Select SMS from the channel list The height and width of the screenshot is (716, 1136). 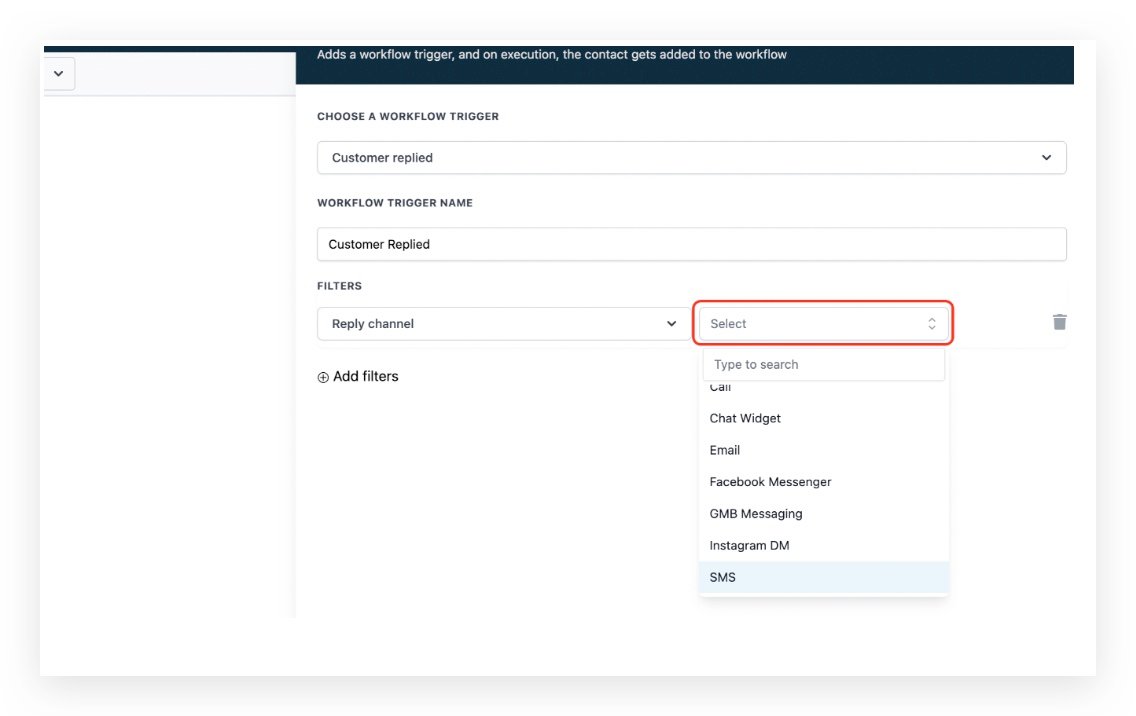[723, 577]
